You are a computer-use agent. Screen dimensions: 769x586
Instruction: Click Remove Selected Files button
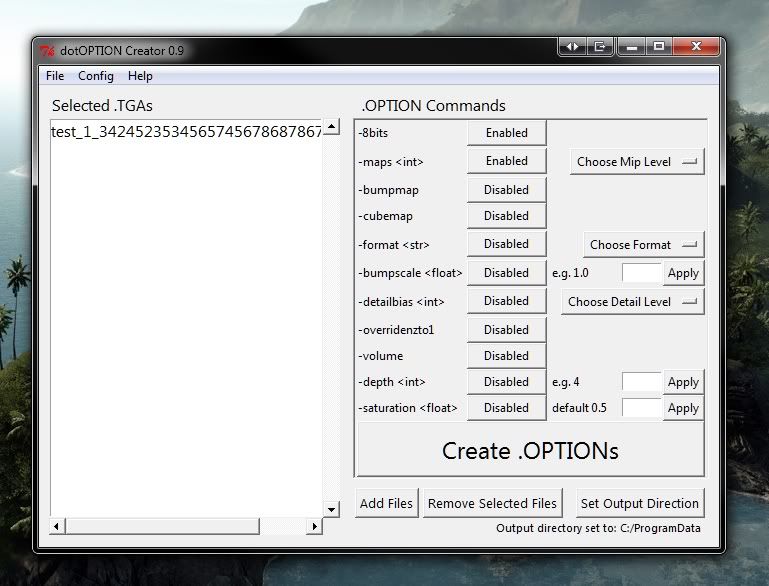click(x=492, y=503)
